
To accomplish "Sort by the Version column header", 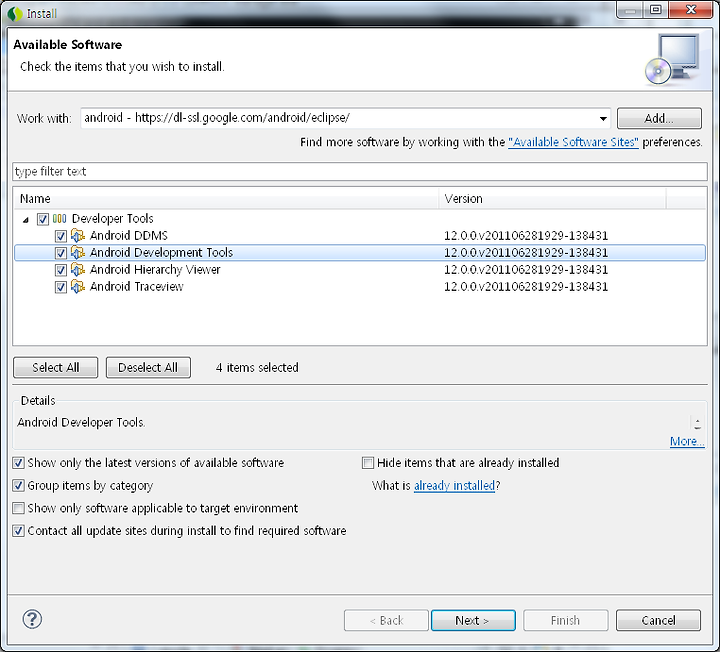I will click(x=552, y=199).
